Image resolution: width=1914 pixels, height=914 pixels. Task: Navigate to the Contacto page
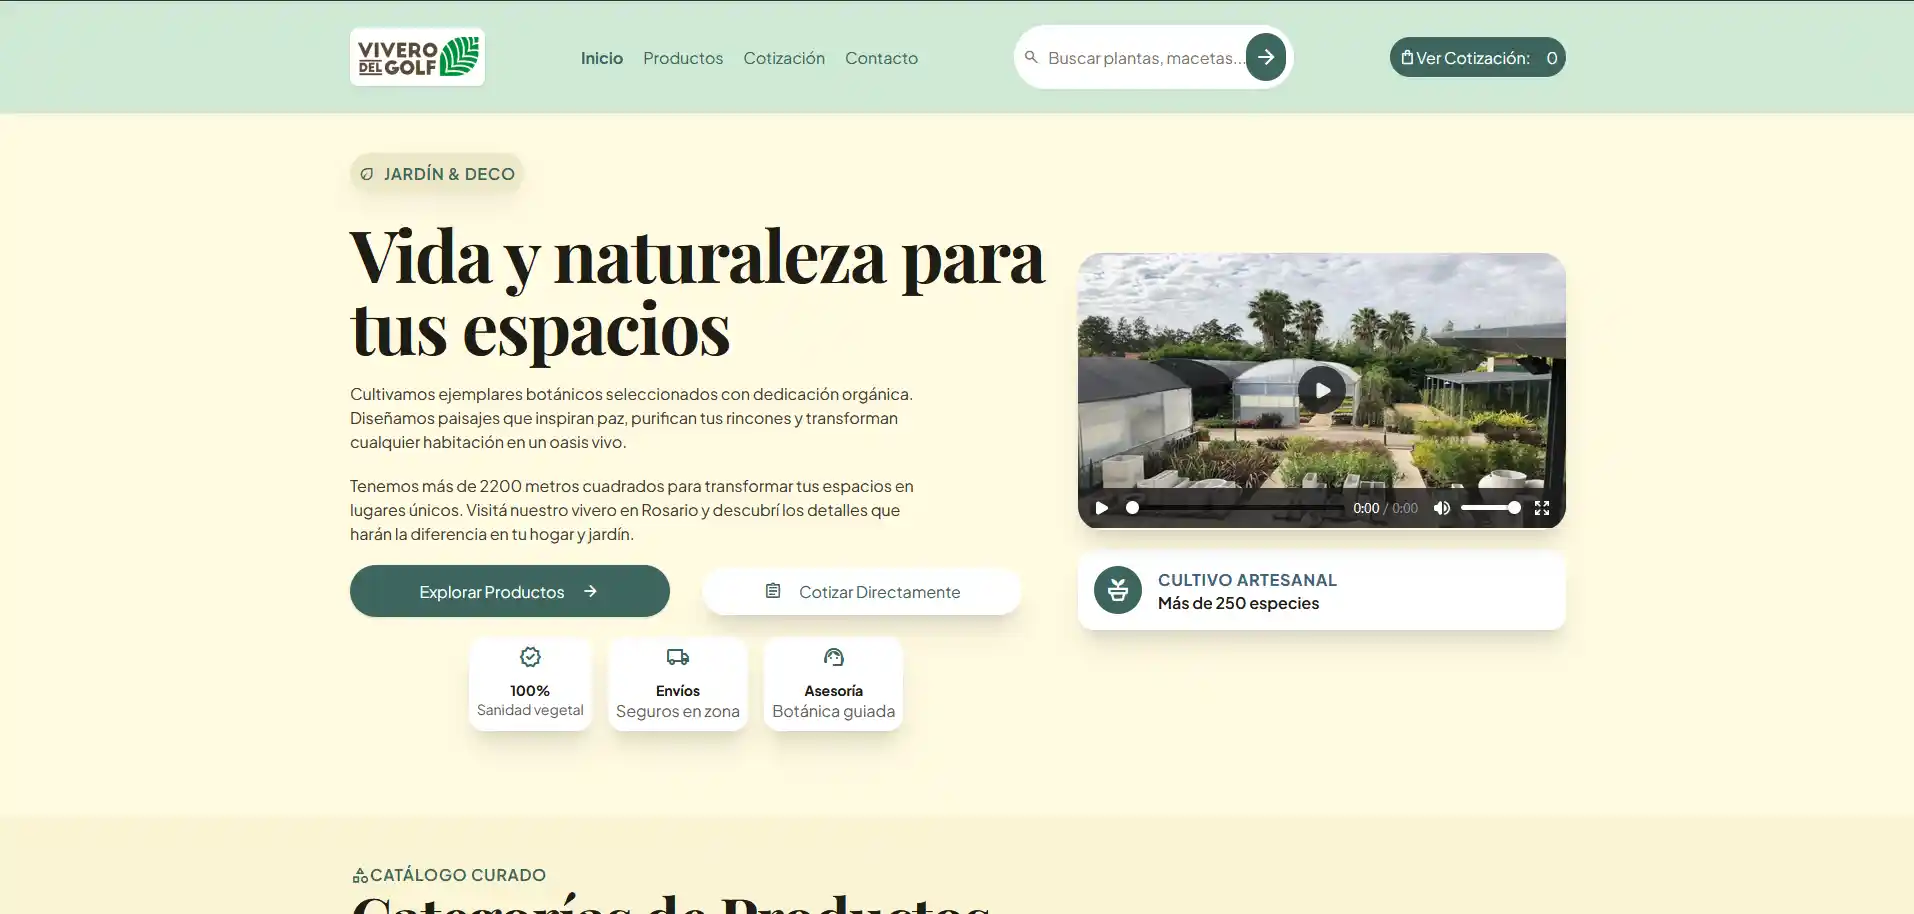tap(881, 58)
